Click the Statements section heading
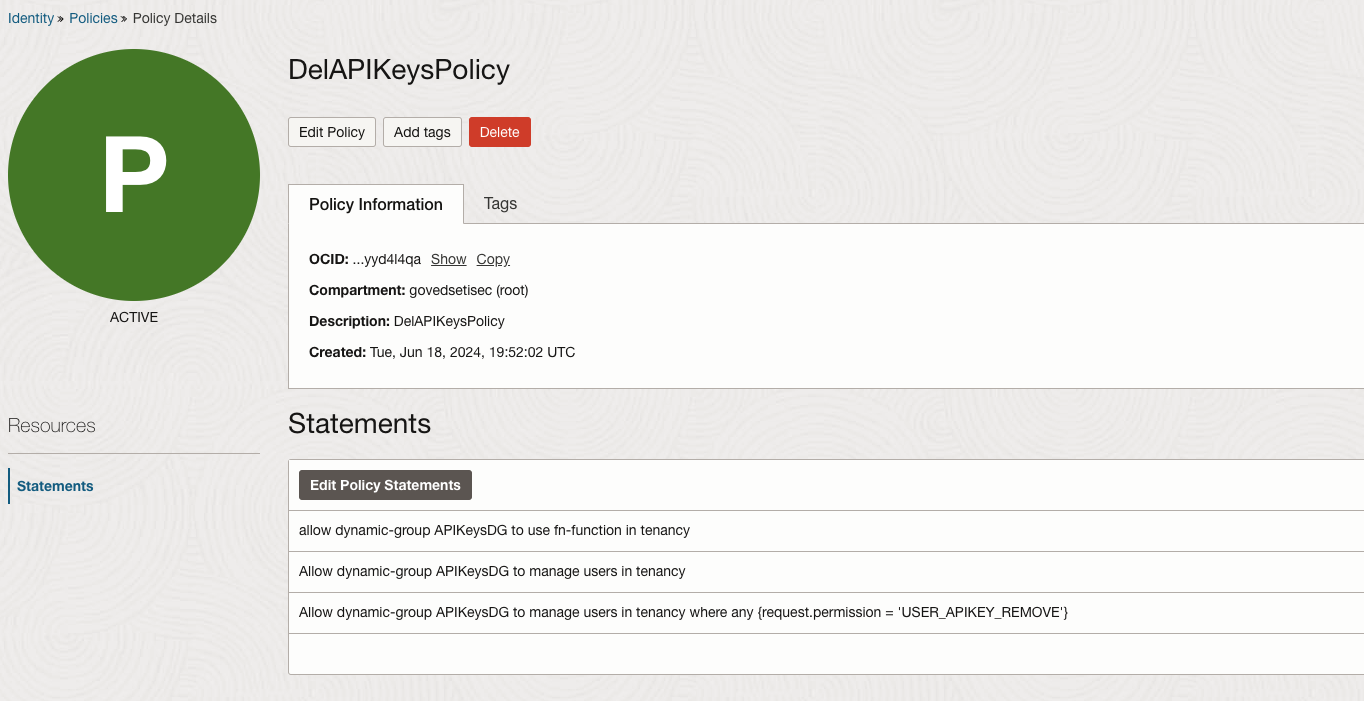Viewport: 1364px width, 701px height. [359, 423]
